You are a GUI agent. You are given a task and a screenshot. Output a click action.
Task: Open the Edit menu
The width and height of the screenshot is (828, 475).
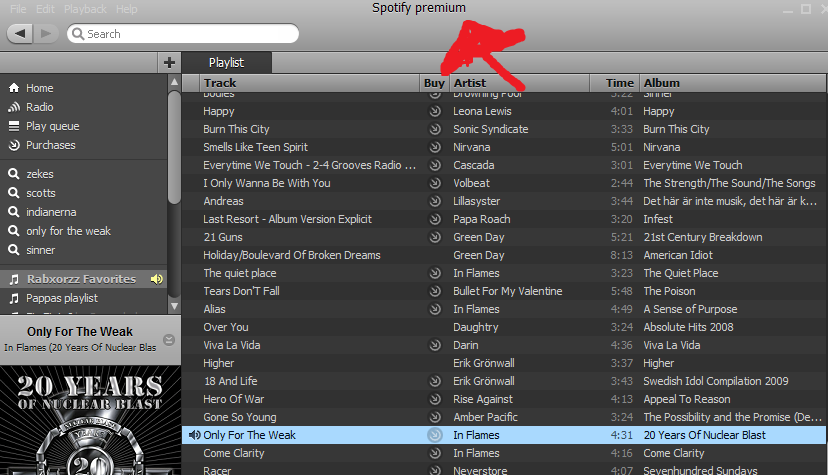tap(45, 9)
